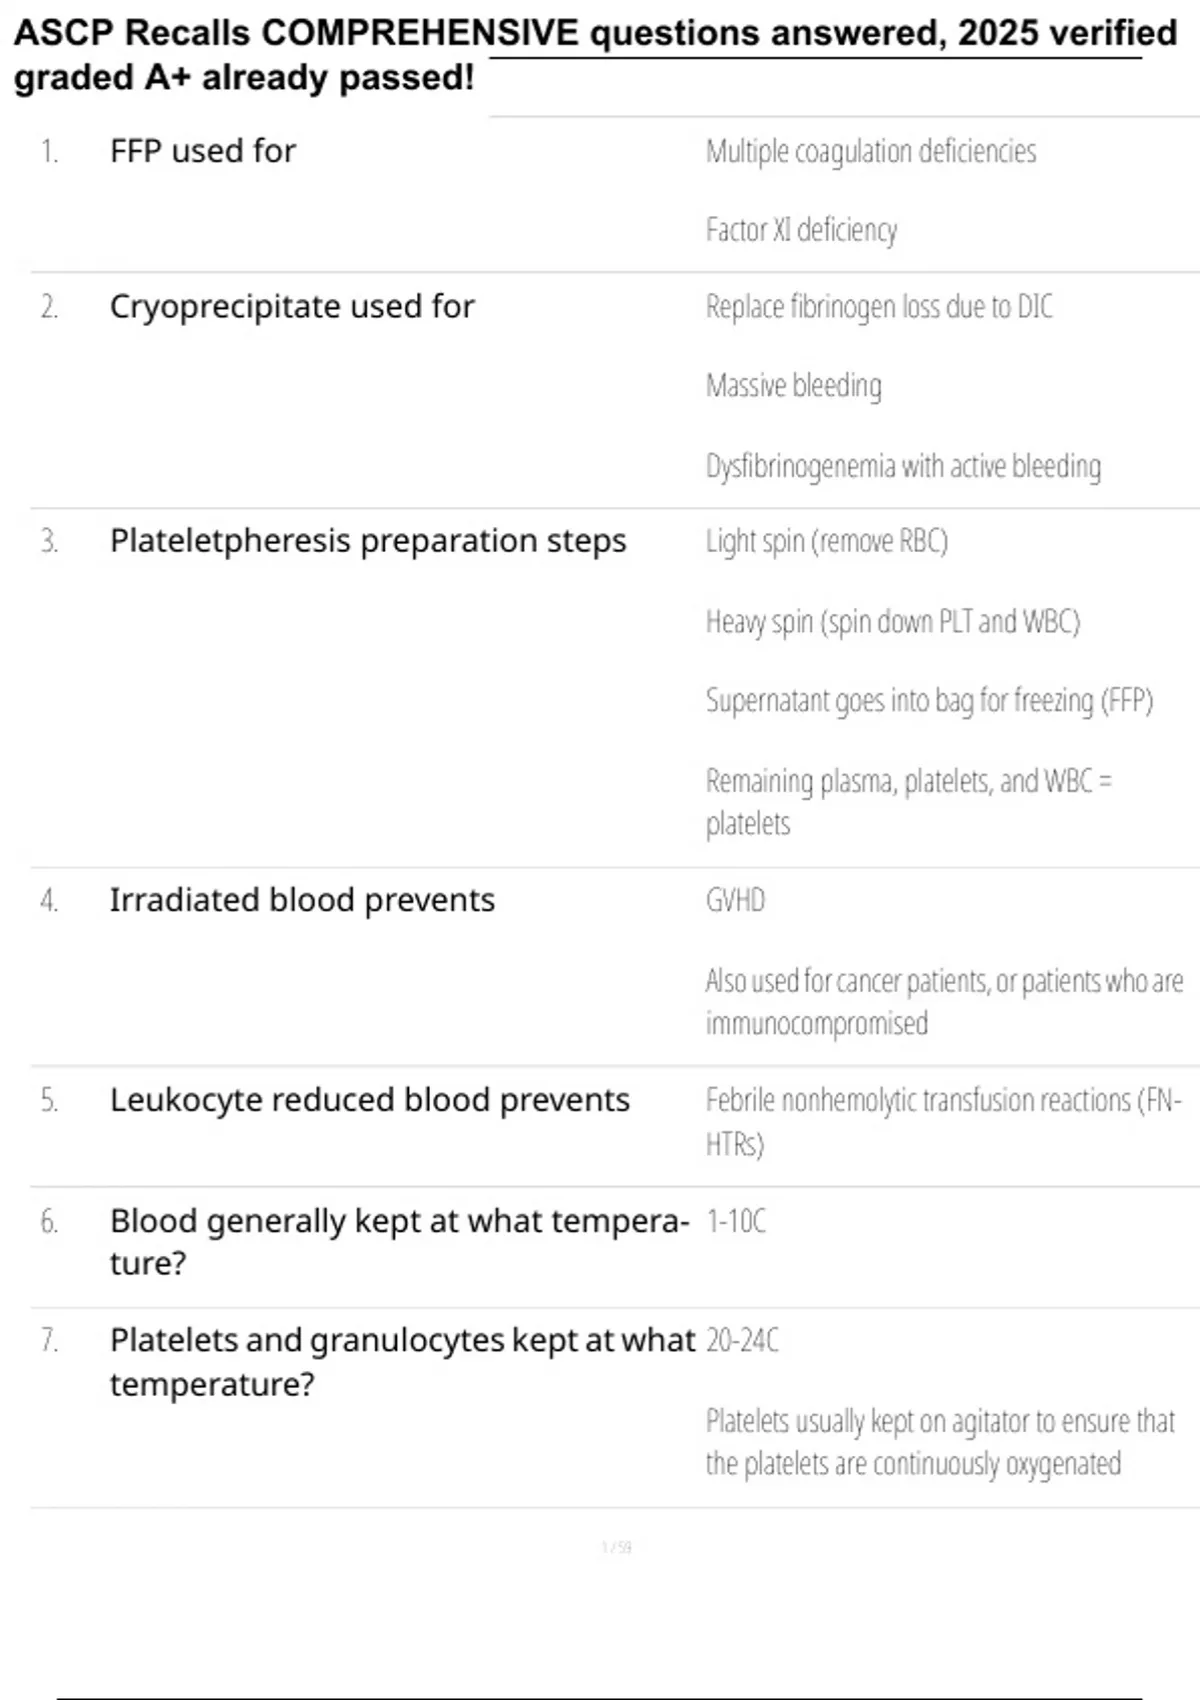Click the 'GVHD' answer

(735, 900)
